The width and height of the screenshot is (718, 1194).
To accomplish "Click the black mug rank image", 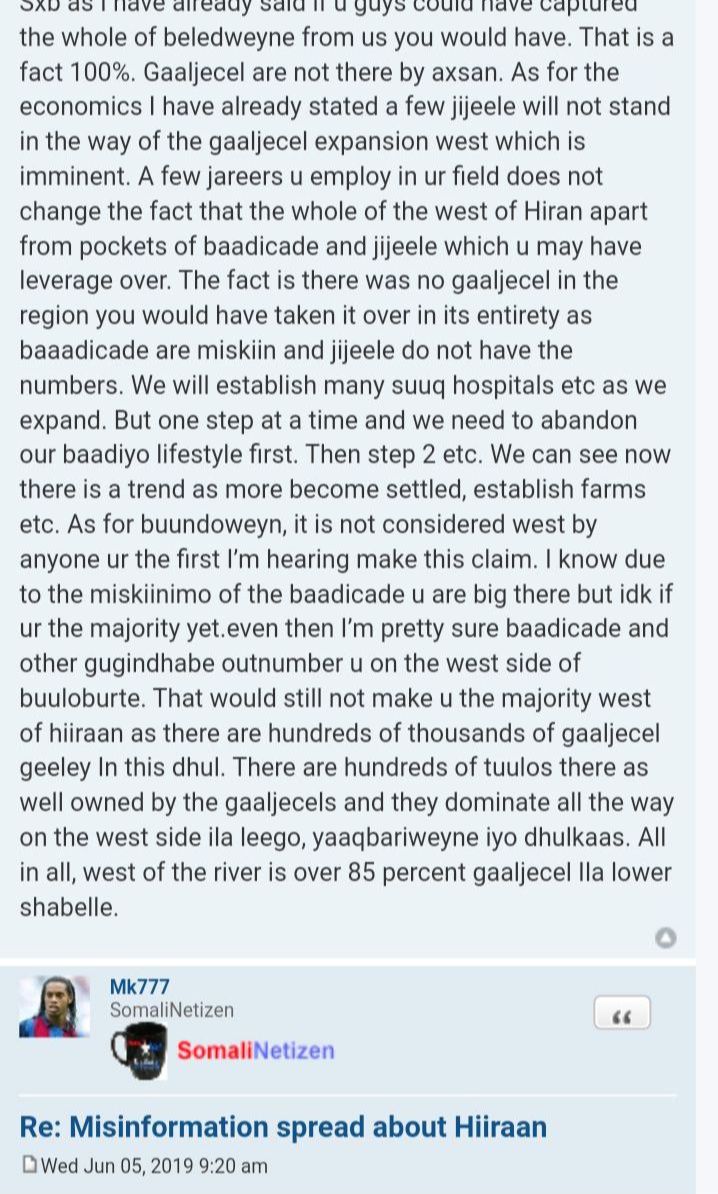I will tap(139, 1052).
